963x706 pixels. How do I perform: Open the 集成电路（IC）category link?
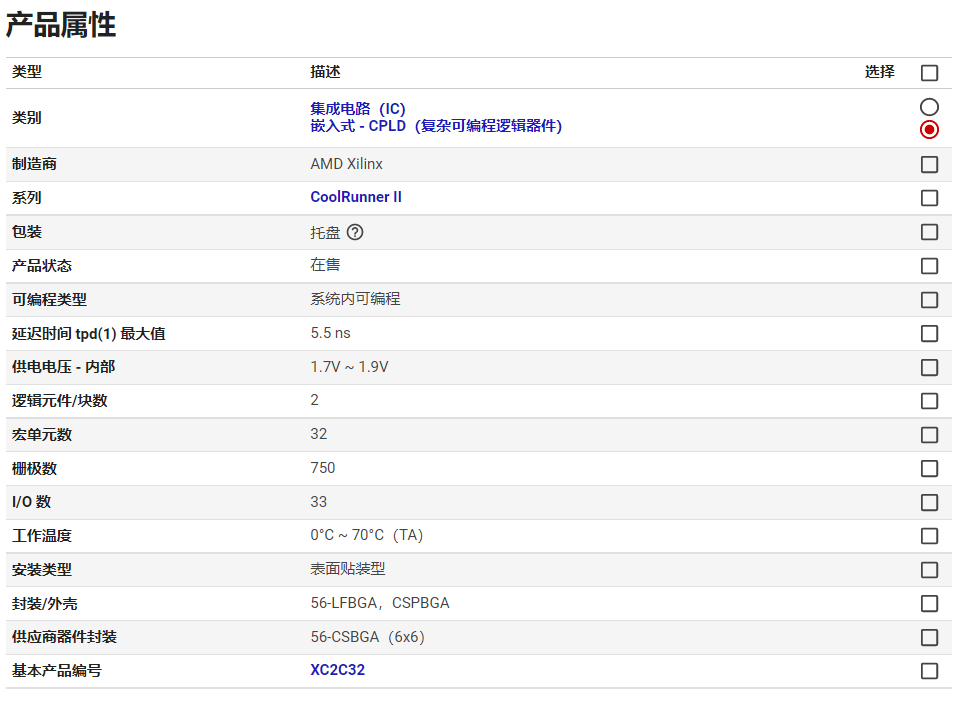[x=358, y=109]
